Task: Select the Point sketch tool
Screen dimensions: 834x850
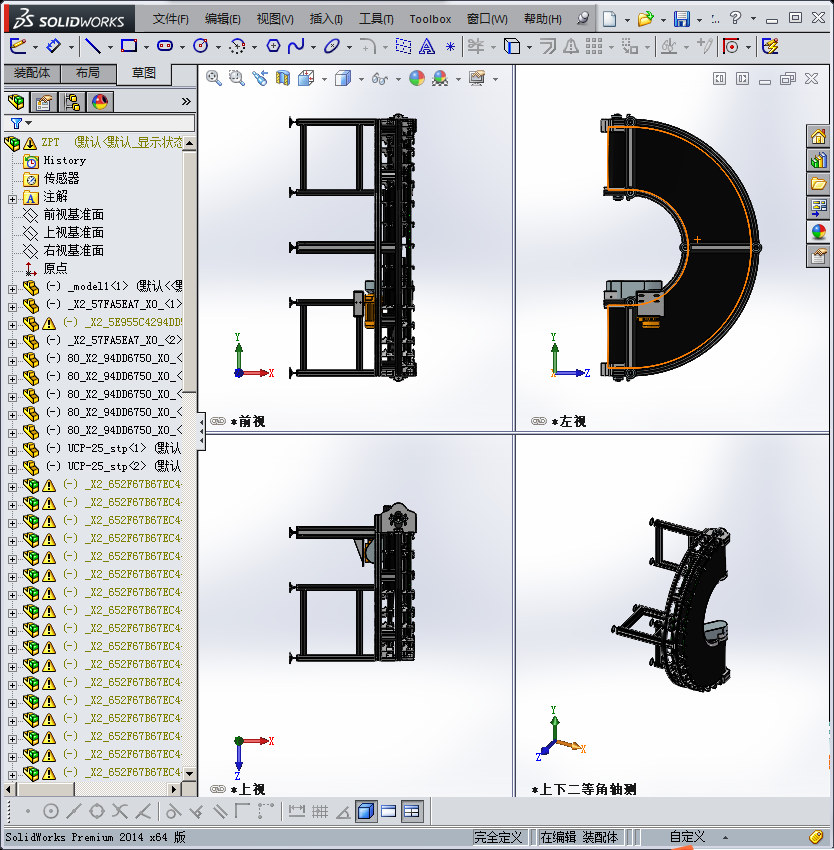Action: [x=450, y=47]
